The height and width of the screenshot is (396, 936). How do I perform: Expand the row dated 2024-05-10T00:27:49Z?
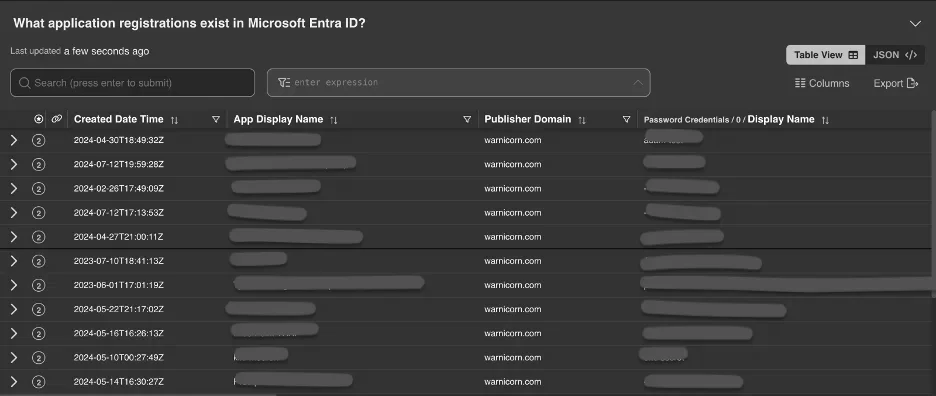pyautogui.click(x=14, y=358)
